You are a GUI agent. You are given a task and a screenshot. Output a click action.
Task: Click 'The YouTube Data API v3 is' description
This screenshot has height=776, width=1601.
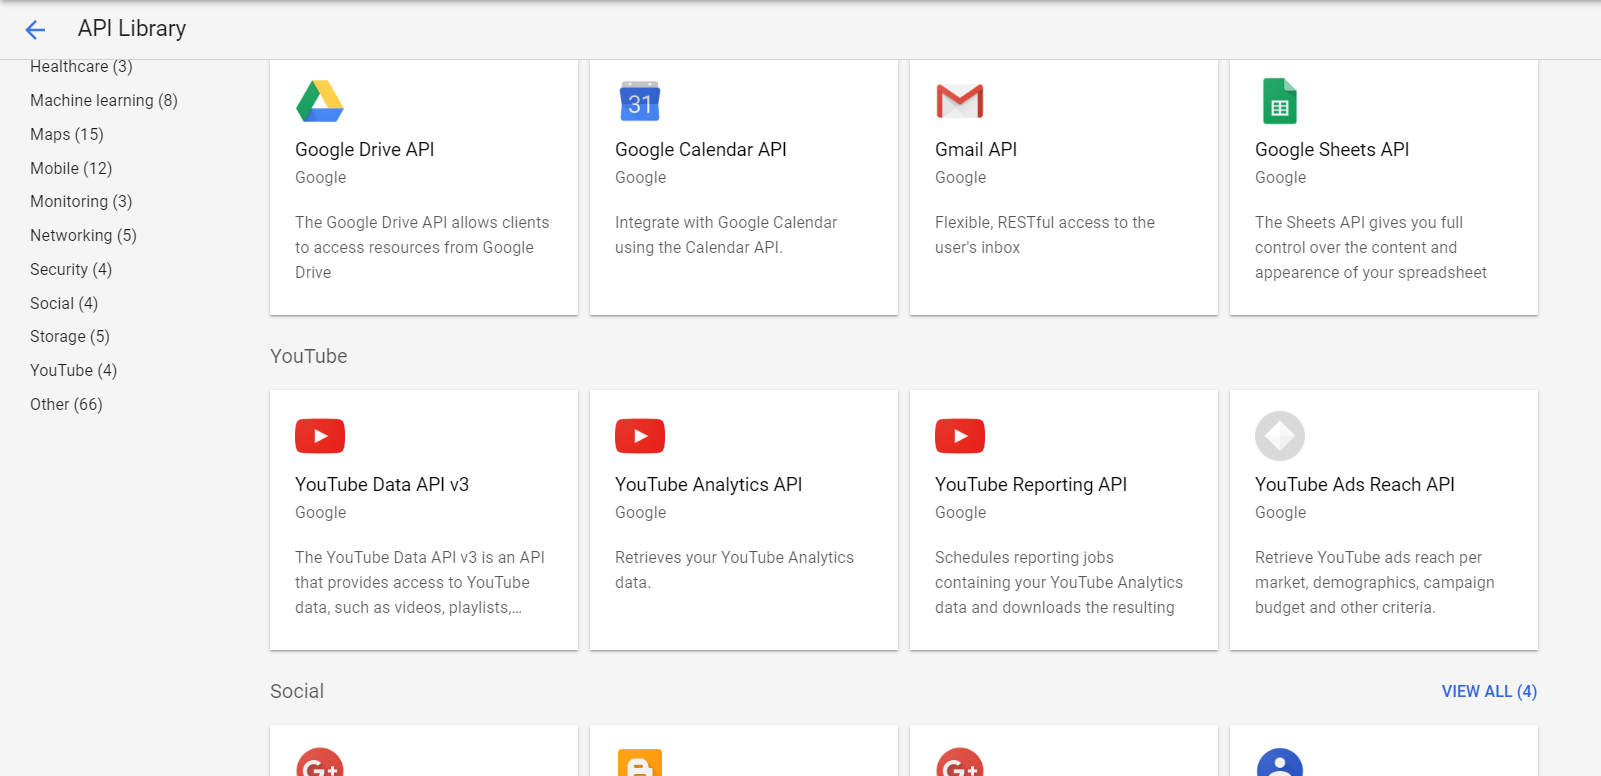(419, 582)
